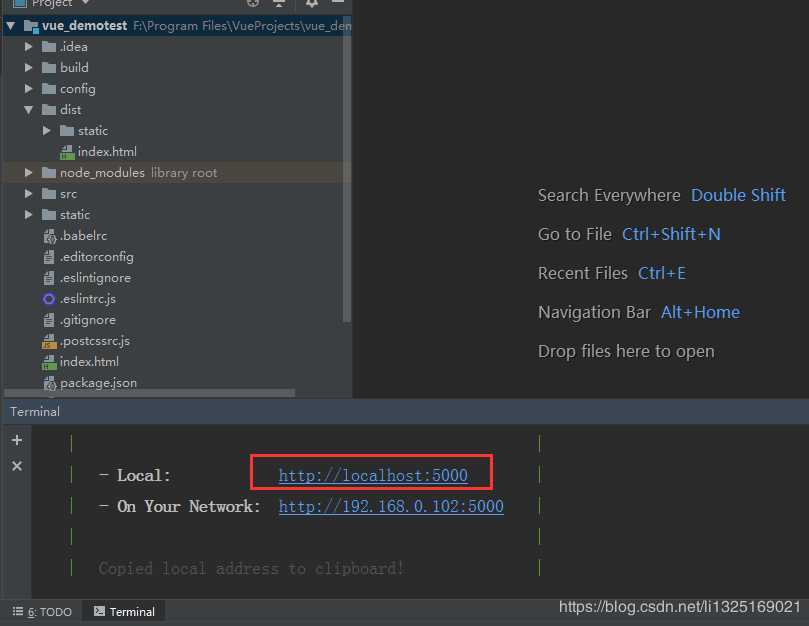The image size is (809, 626).
Task: Select the build folder name
Action: point(74,68)
